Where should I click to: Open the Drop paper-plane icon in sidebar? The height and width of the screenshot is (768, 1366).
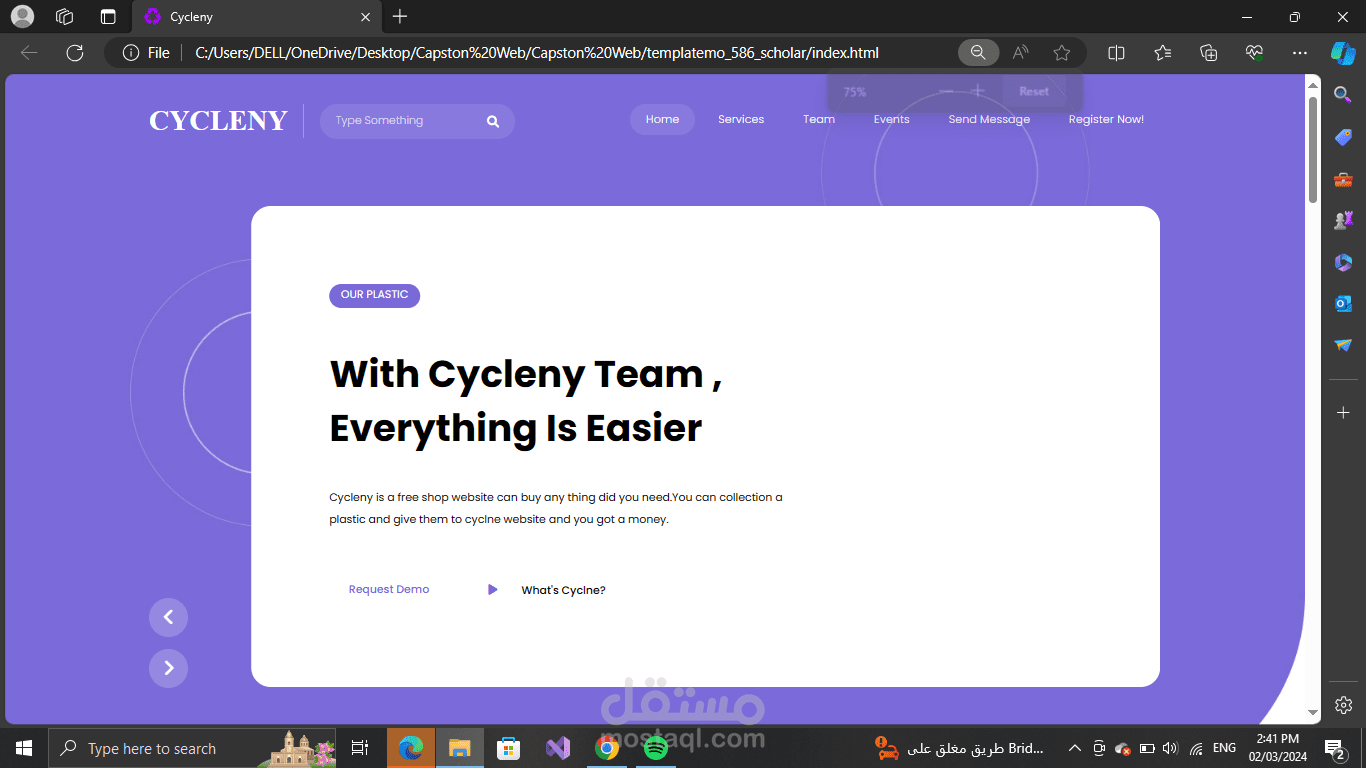(x=1343, y=345)
